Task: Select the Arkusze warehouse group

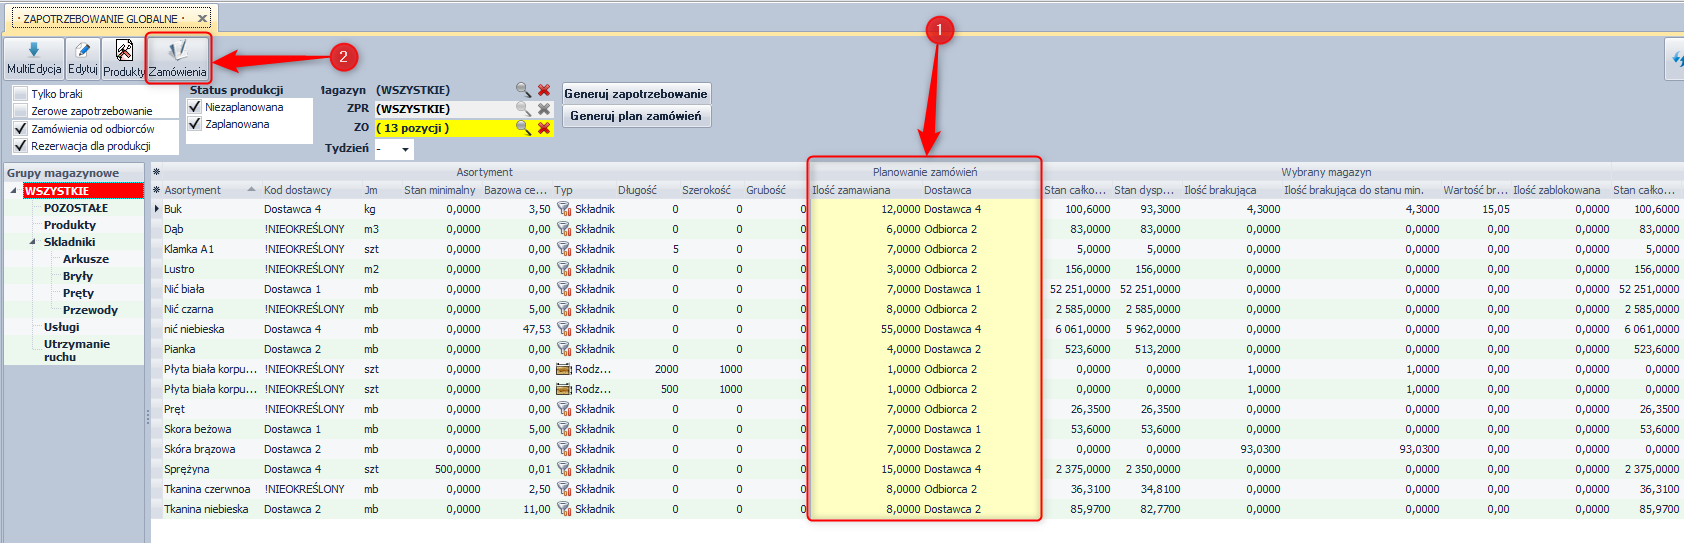Action: (x=86, y=259)
